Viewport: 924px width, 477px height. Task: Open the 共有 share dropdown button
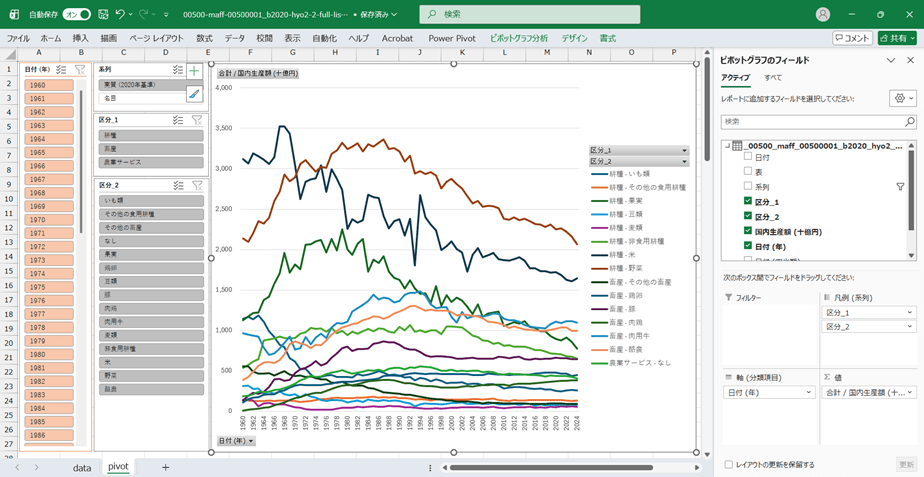pos(897,38)
